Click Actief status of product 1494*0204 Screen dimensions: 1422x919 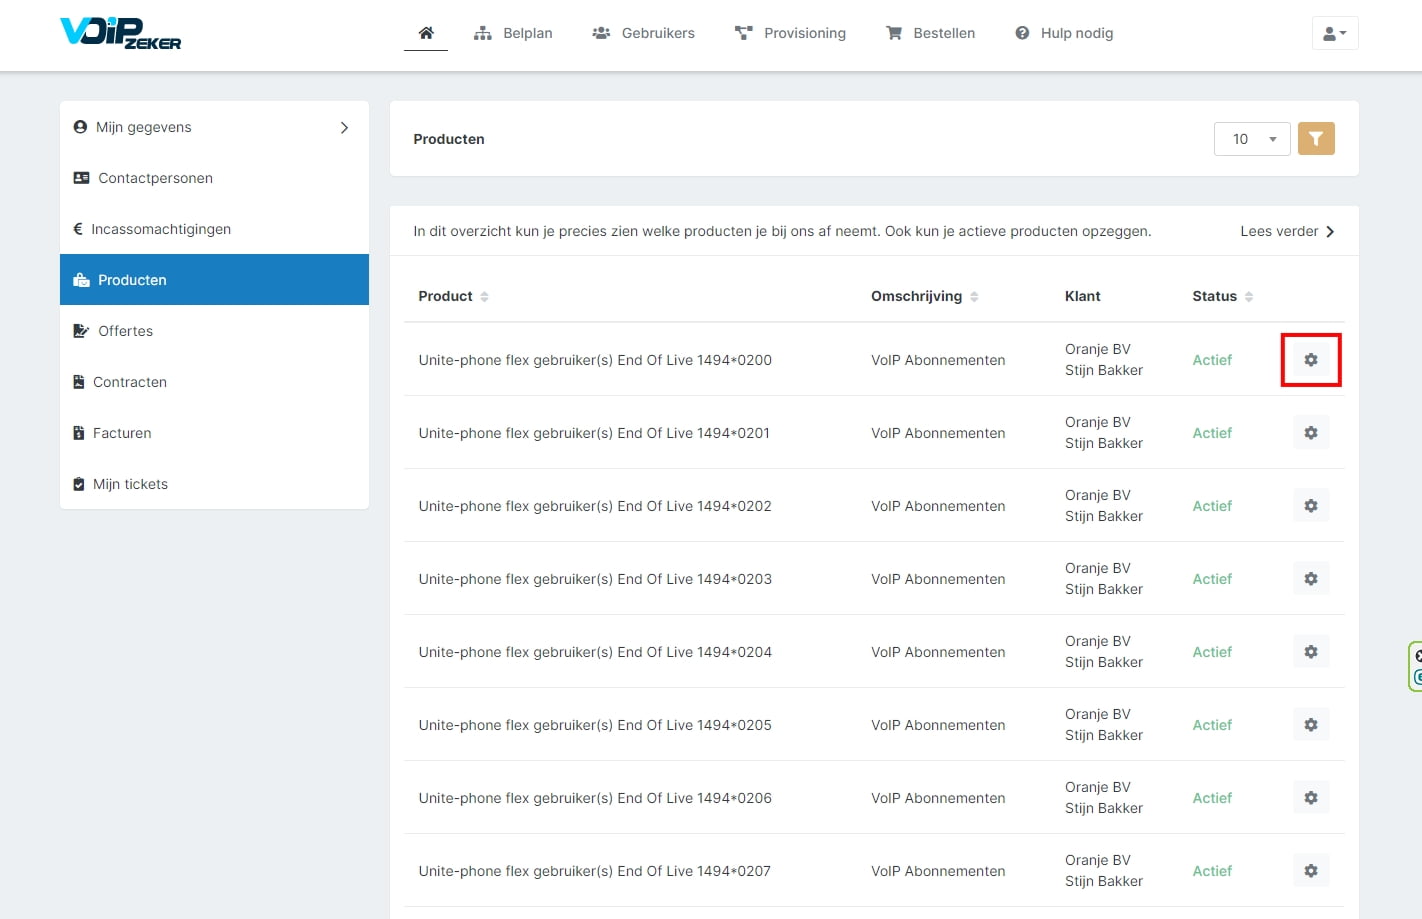1212,652
